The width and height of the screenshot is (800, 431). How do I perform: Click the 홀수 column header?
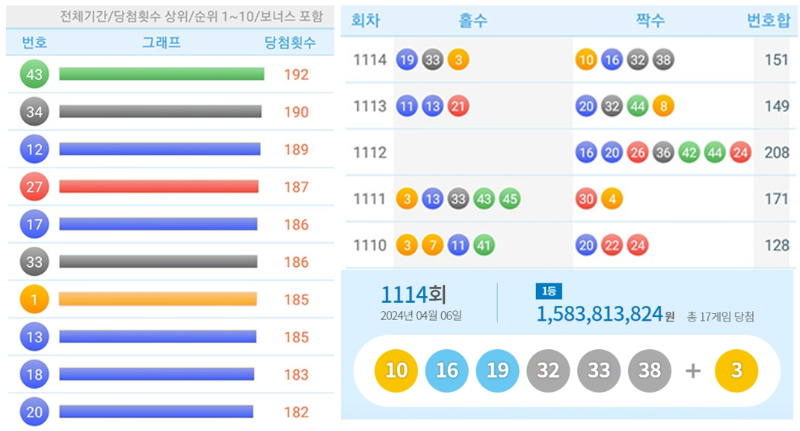tap(473, 21)
